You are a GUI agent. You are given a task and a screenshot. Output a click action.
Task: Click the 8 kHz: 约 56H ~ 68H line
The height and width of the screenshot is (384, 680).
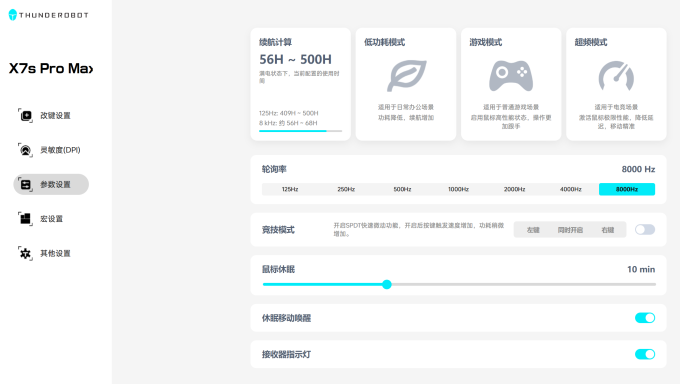(x=288, y=123)
